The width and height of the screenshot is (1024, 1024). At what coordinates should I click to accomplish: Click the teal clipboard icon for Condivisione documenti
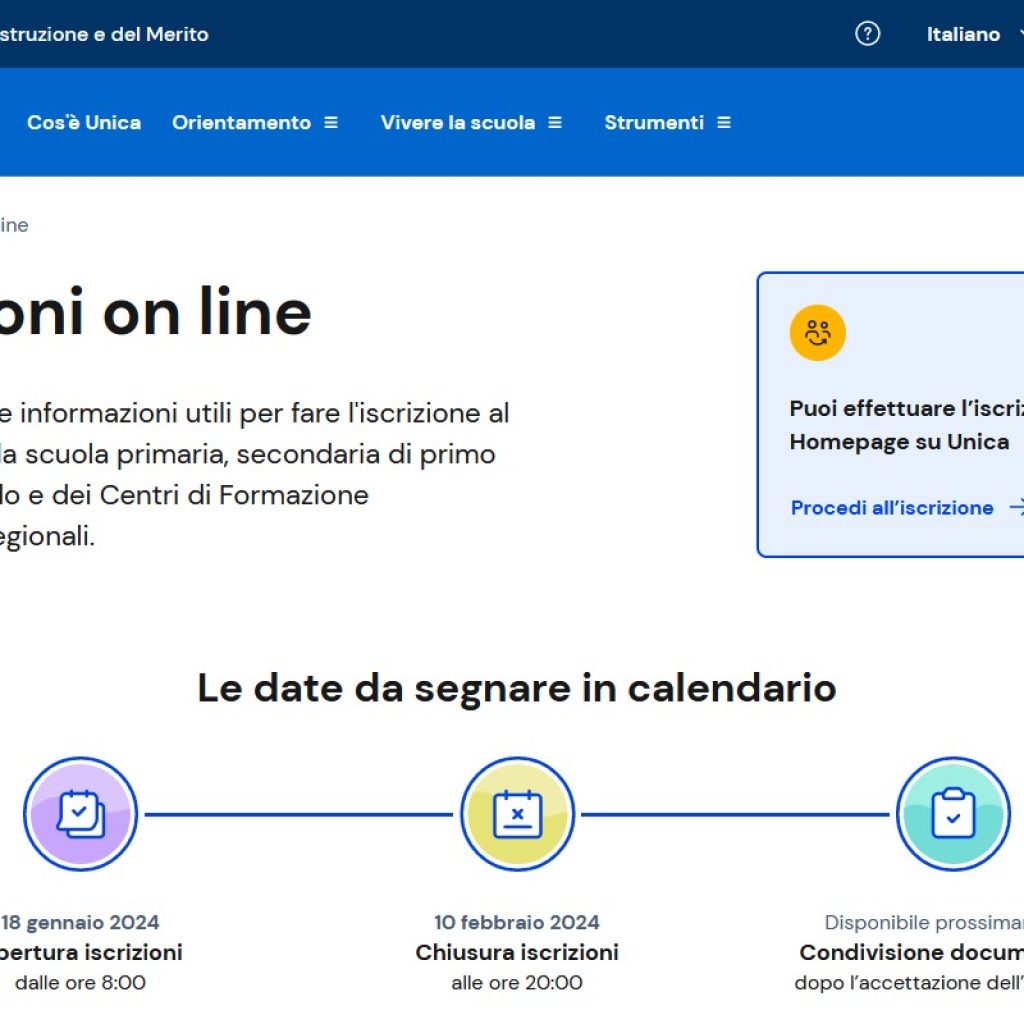(x=952, y=813)
